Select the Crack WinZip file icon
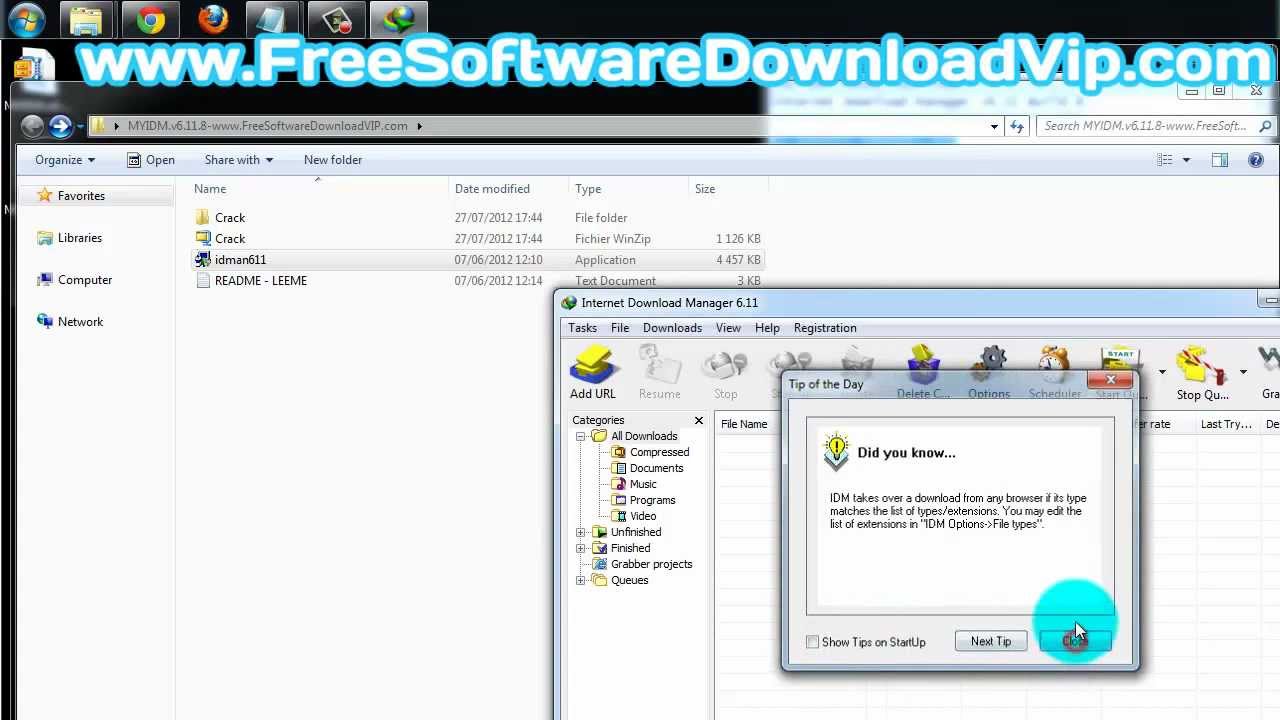This screenshot has height=720, width=1280. 203,239
